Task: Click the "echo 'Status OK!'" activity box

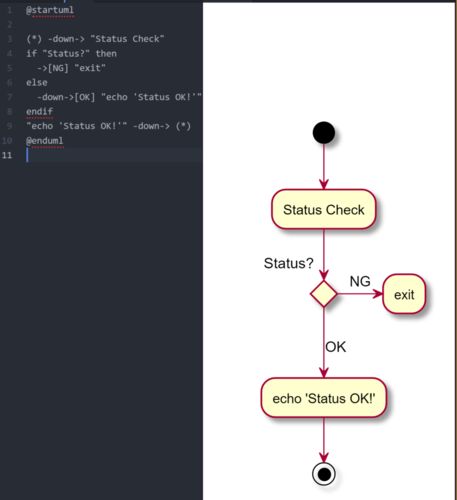Action: pyautogui.click(x=324, y=398)
